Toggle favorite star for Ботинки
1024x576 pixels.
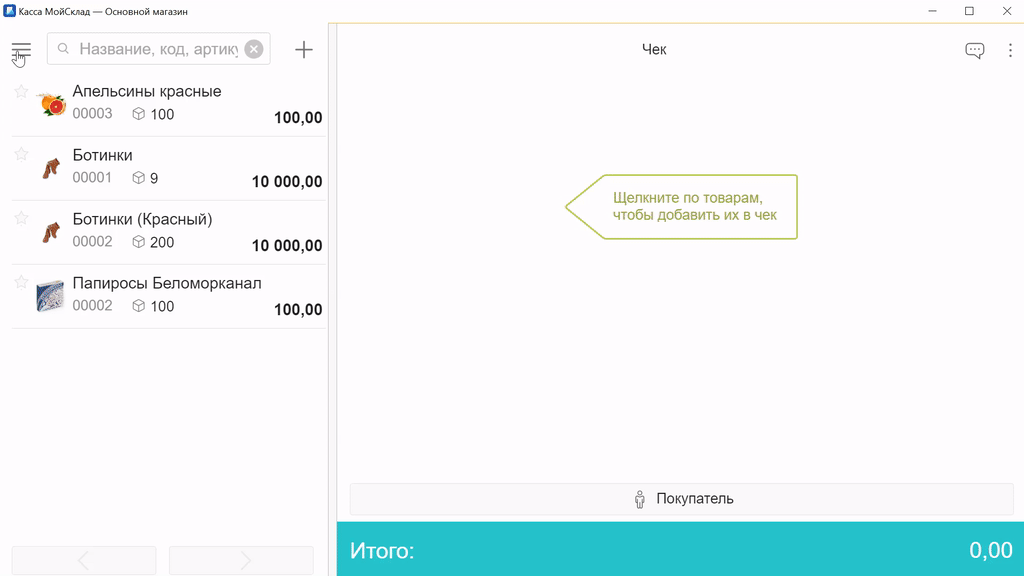[x=21, y=154]
